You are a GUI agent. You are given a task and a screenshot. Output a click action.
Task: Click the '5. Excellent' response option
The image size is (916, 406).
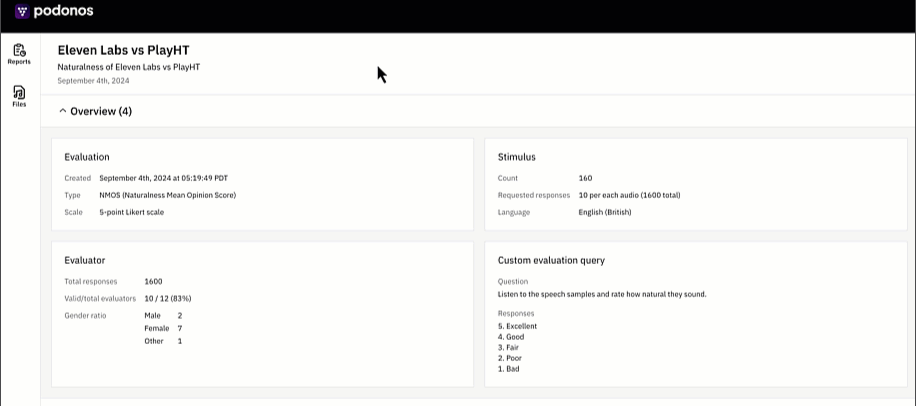coord(517,326)
